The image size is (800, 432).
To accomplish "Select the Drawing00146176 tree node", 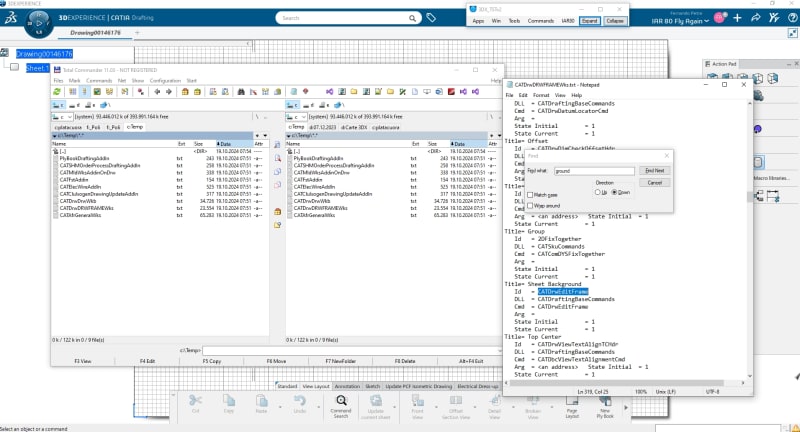I will 44,54.
